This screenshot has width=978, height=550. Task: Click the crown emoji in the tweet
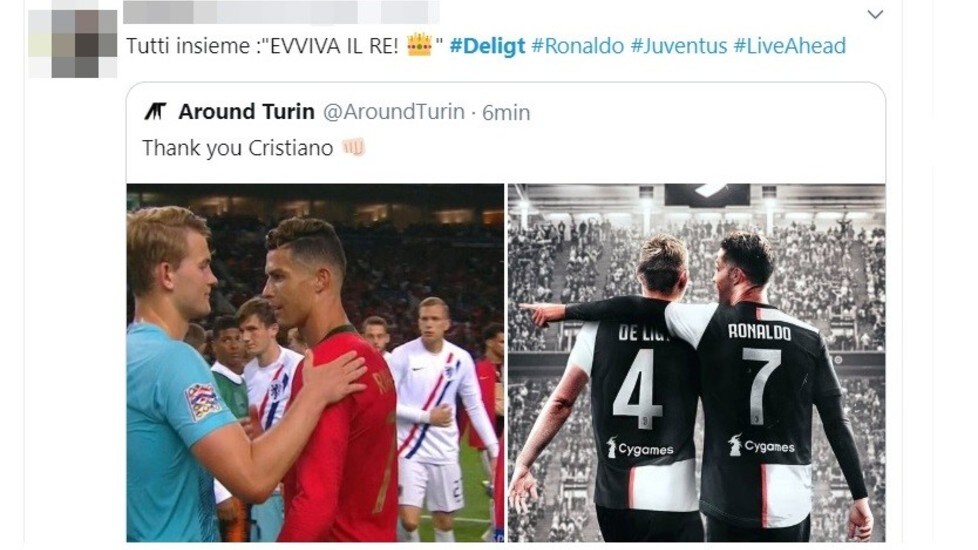tap(419, 45)
